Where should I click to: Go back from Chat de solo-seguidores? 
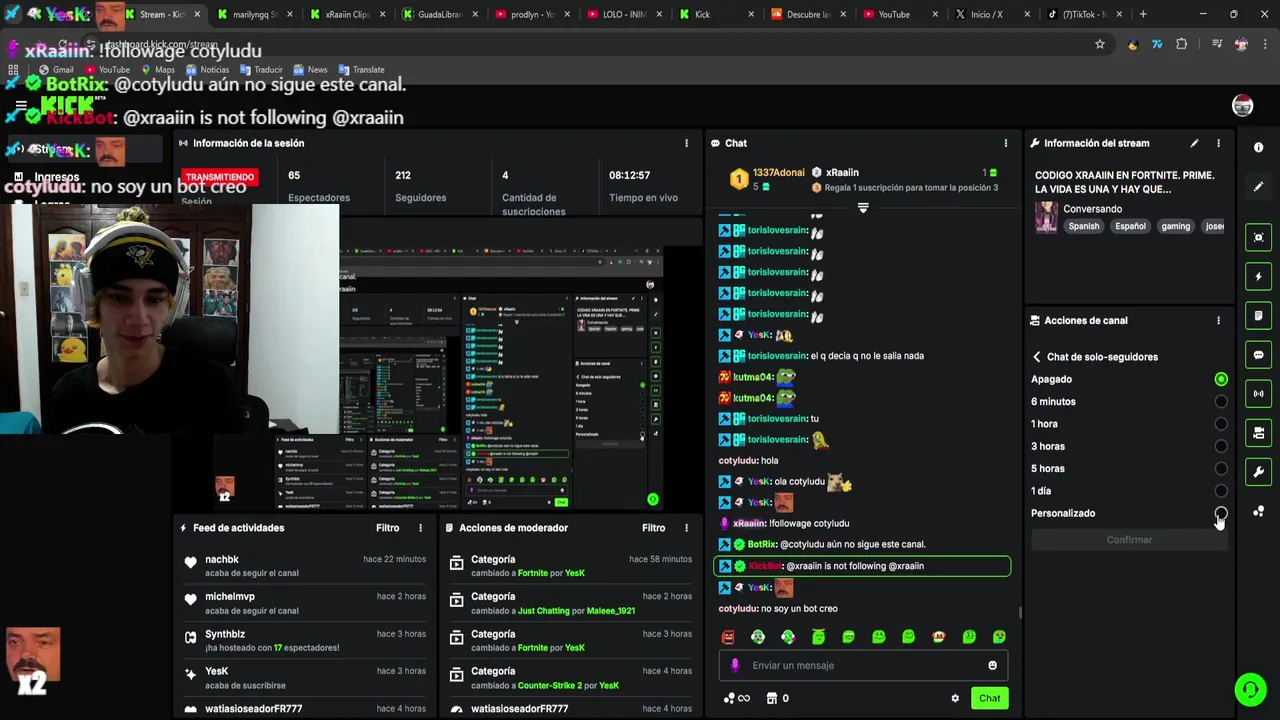click(1037, 357)
